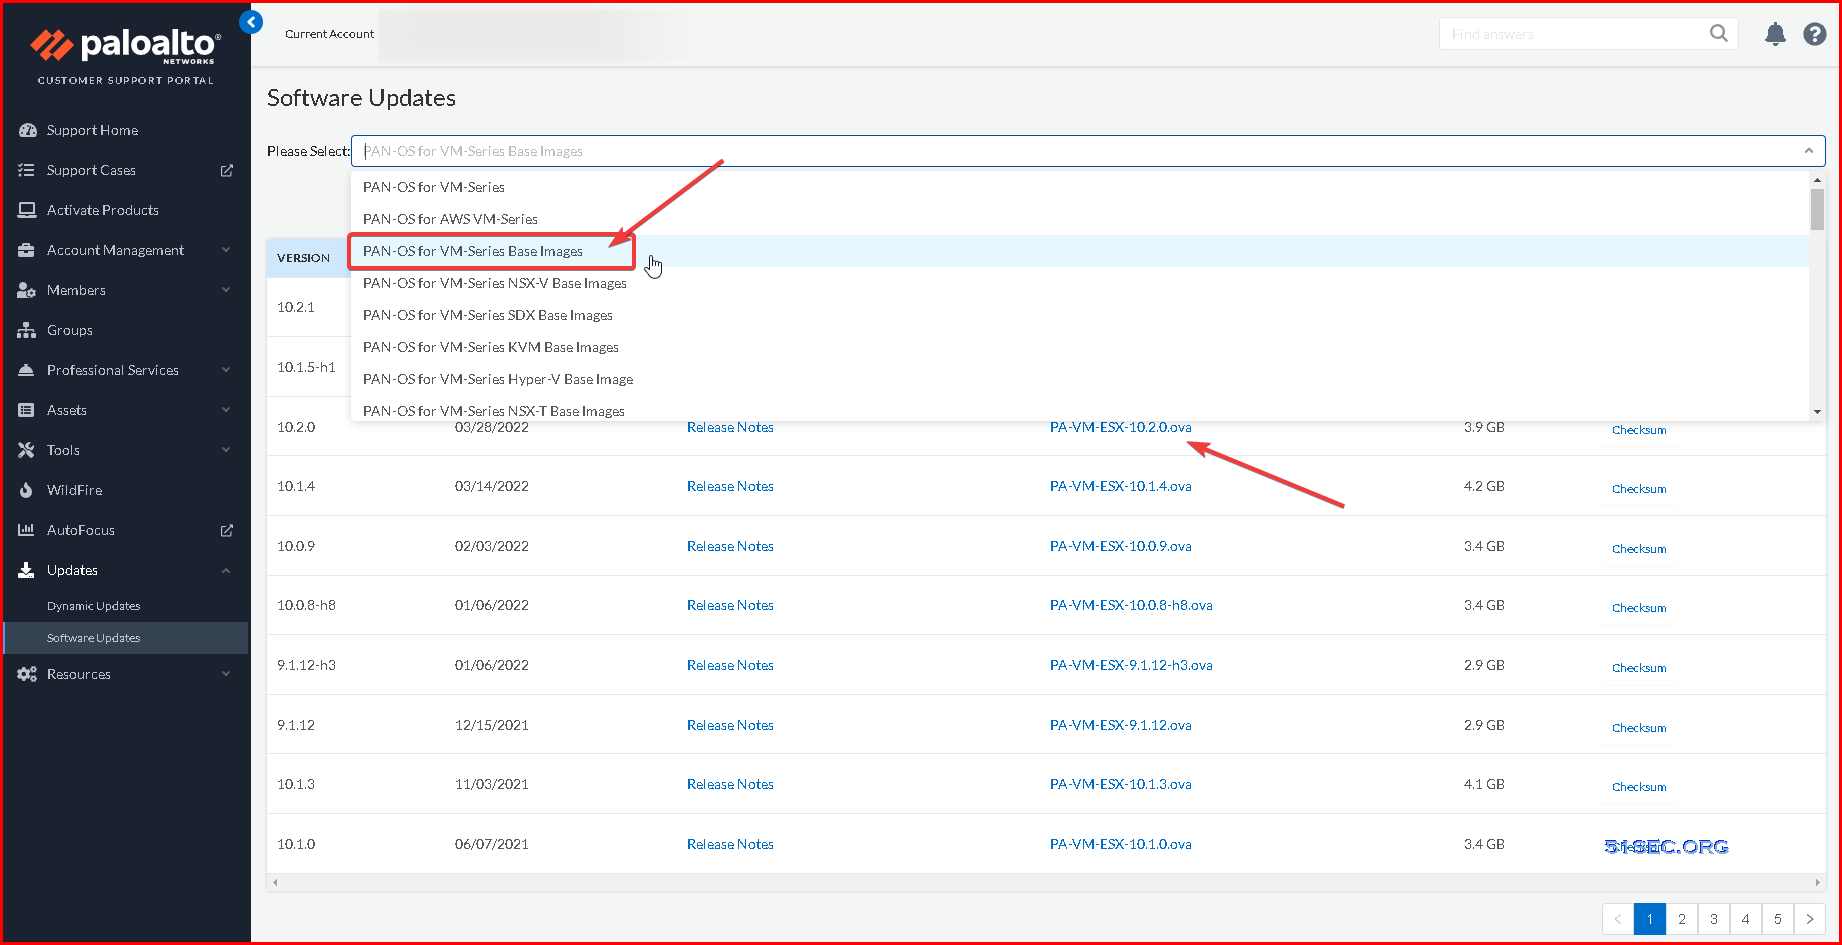
Task: Click the Account Management briefcase icon
Action: [27, 250]
